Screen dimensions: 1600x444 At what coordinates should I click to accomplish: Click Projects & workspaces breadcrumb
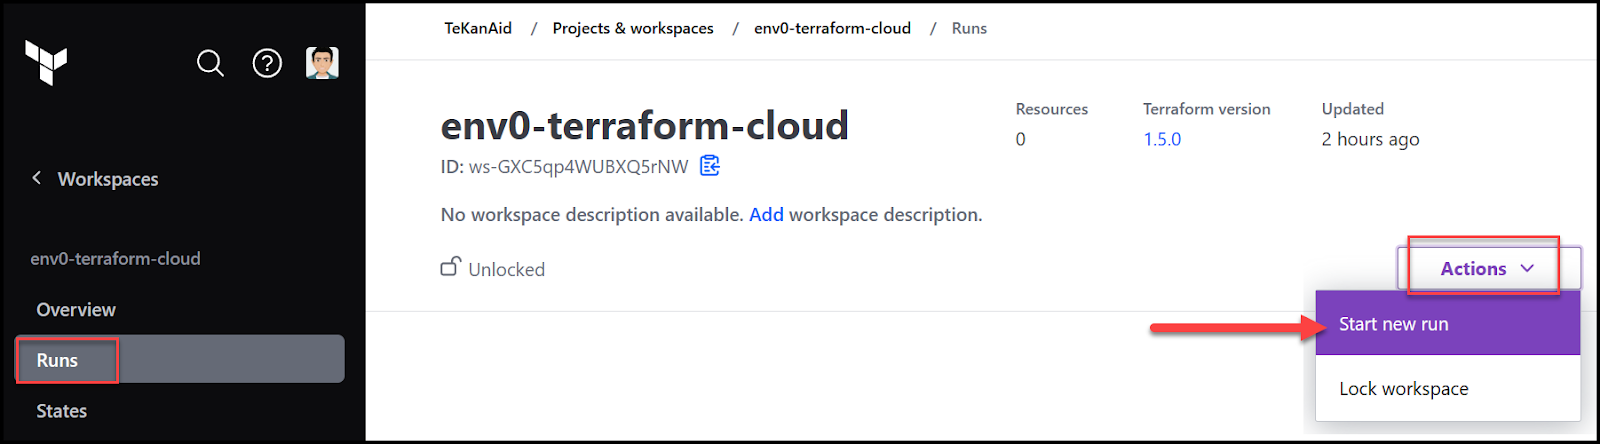(x=633, y=28)
